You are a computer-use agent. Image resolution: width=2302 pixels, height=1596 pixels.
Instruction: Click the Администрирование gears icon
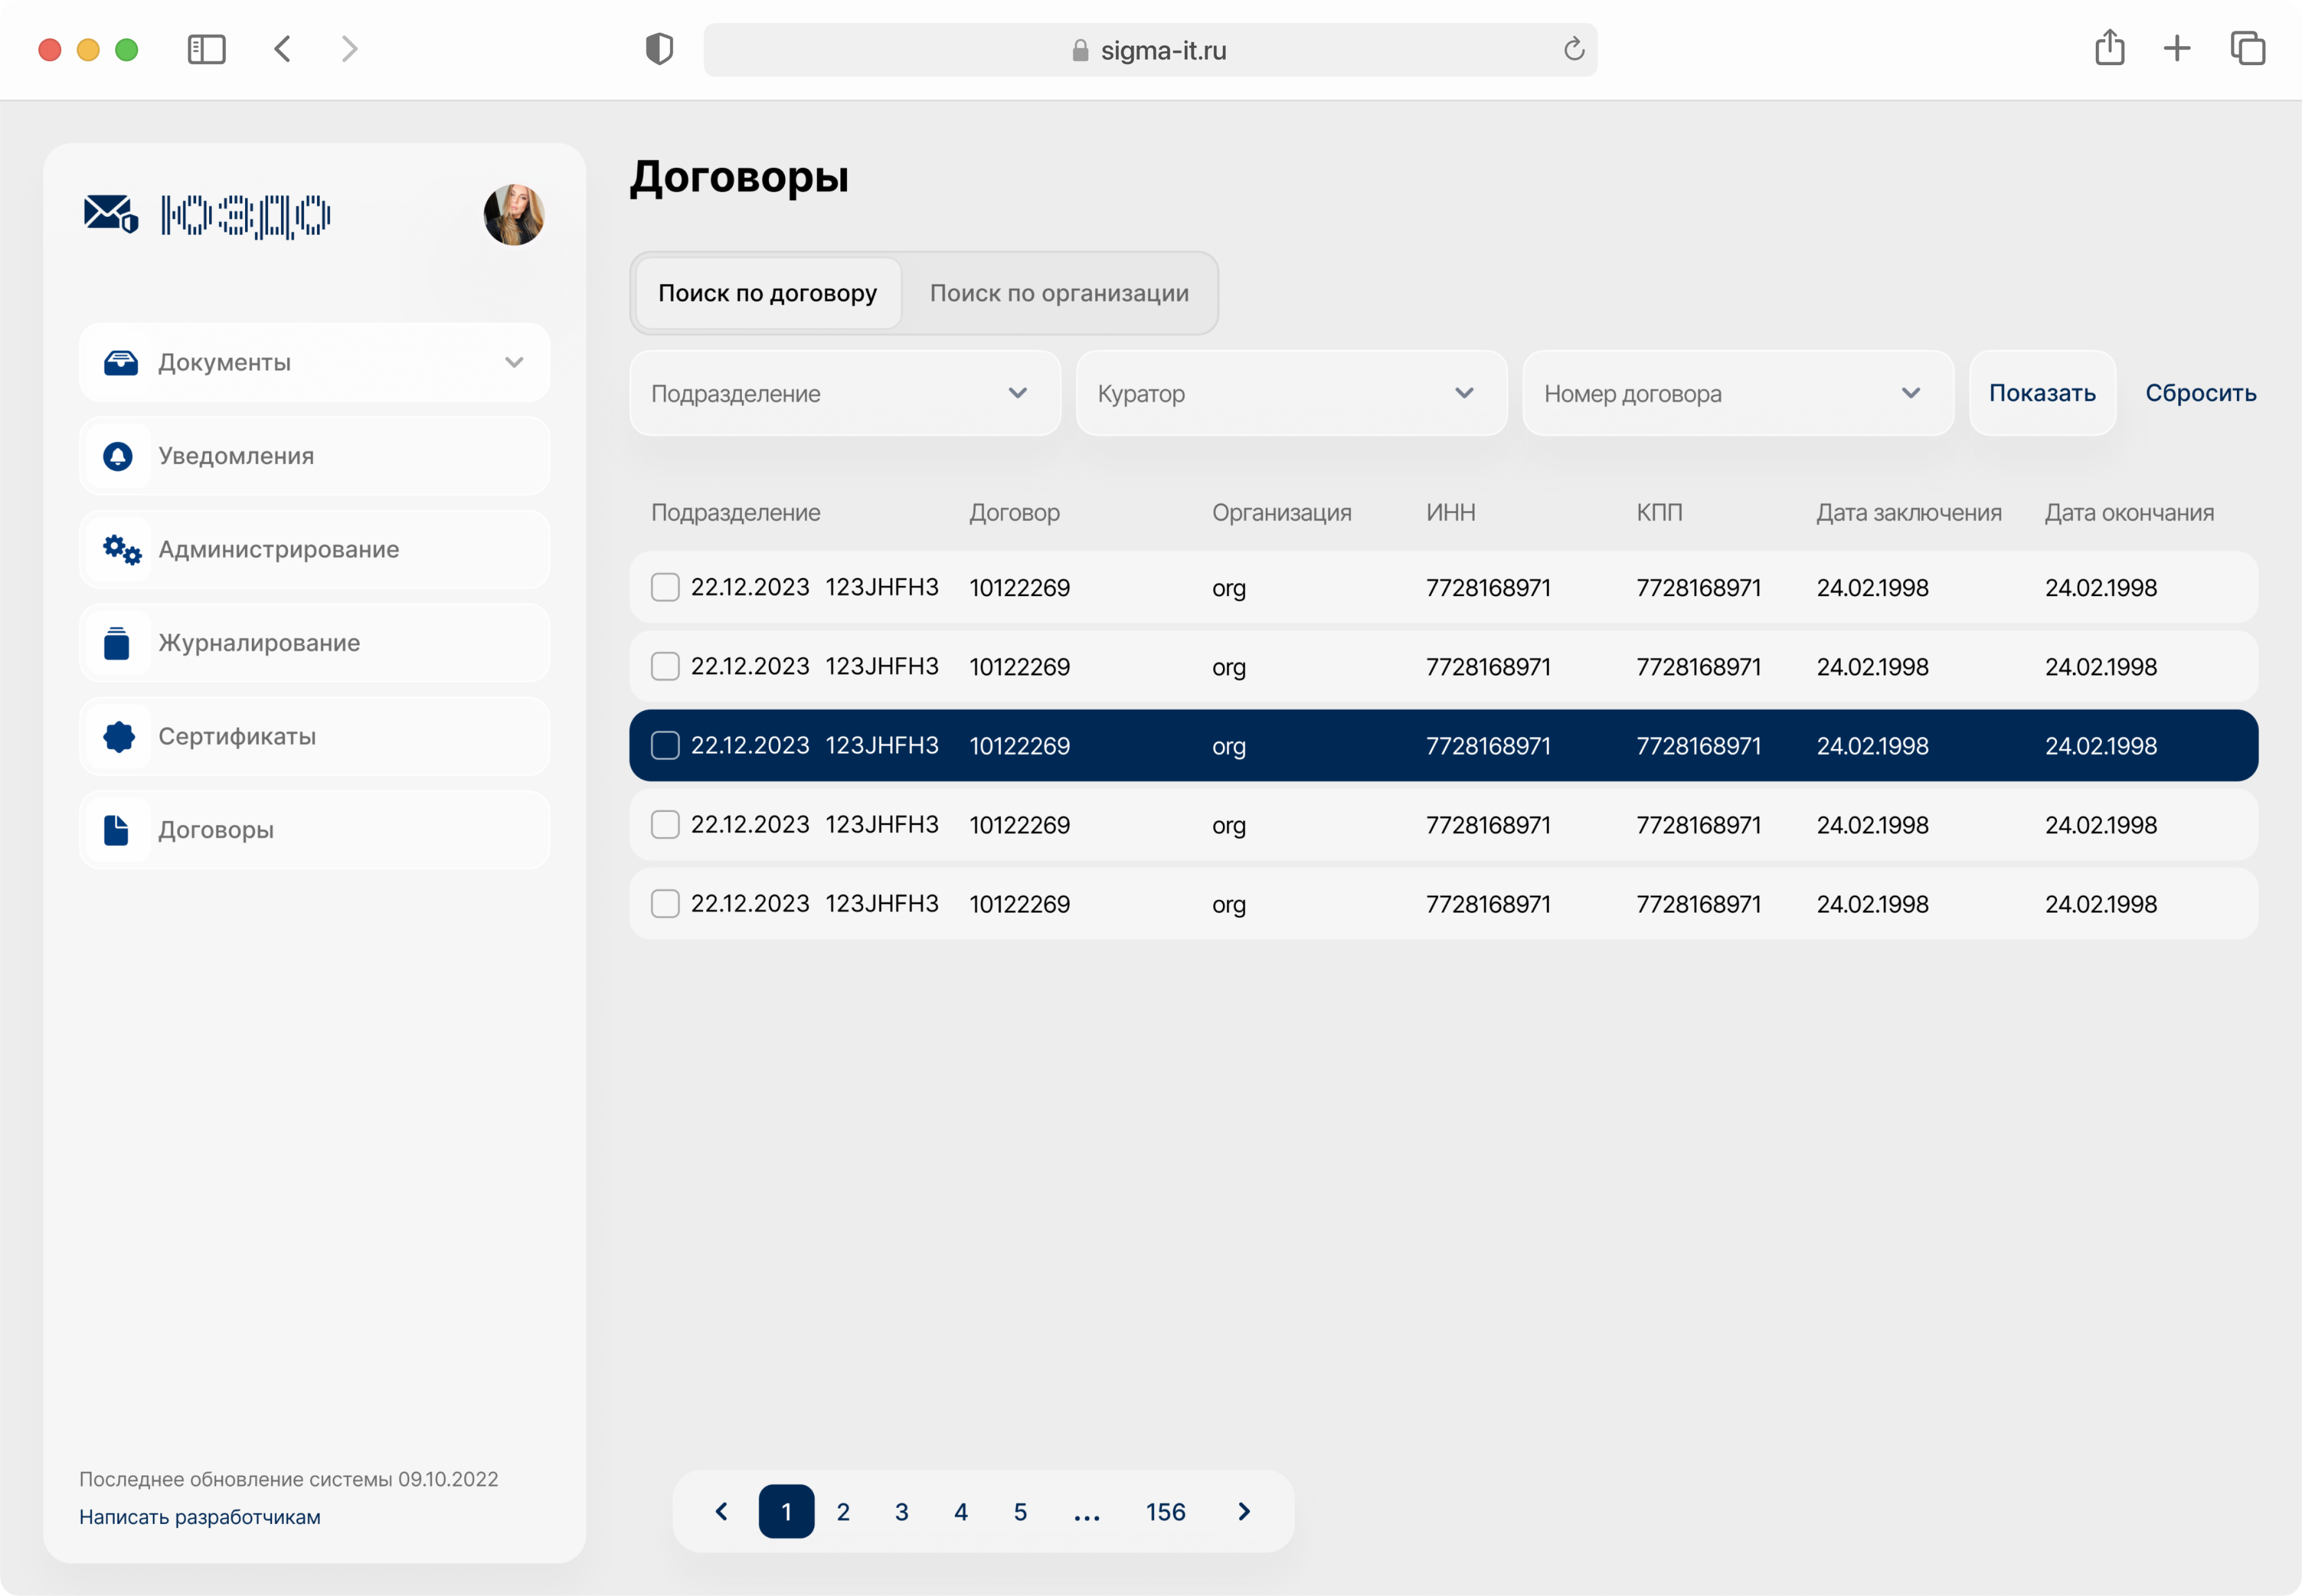point(122,549)
